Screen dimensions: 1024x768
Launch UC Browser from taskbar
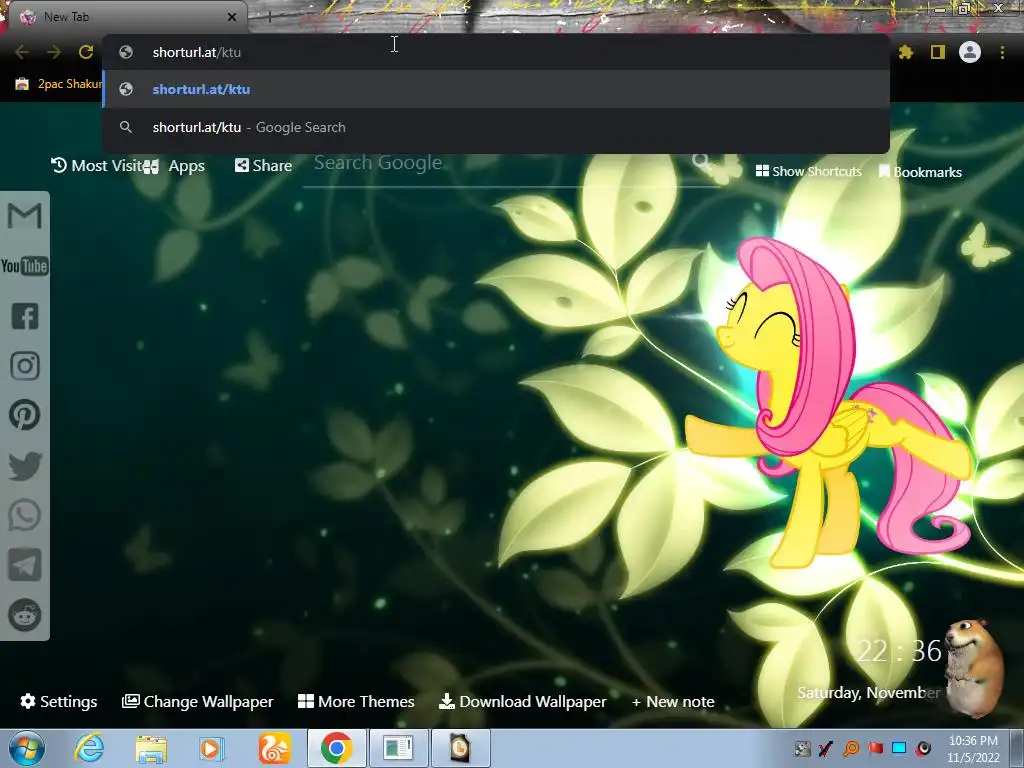coord(274,748)
